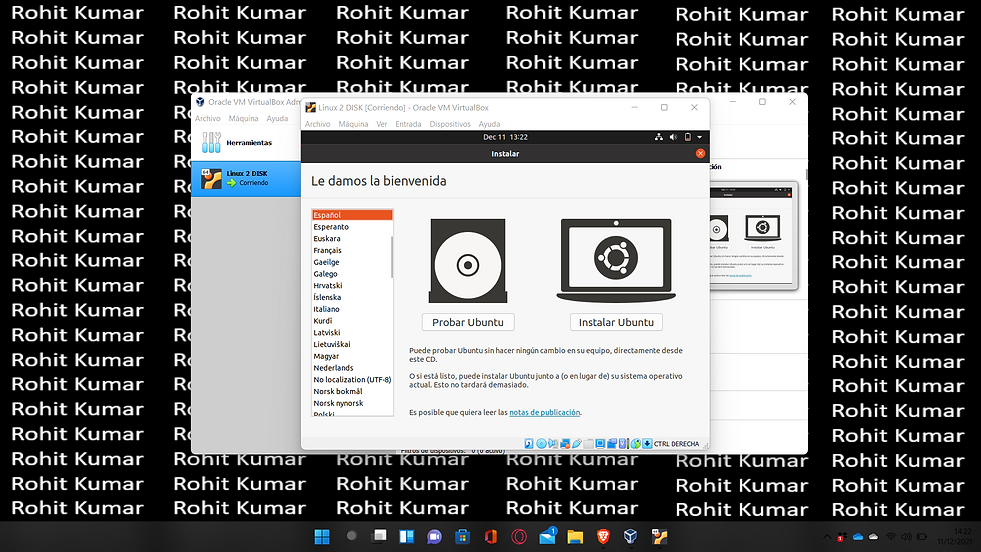Click the keyboard capture arrow icon

[x=647, y=444]
